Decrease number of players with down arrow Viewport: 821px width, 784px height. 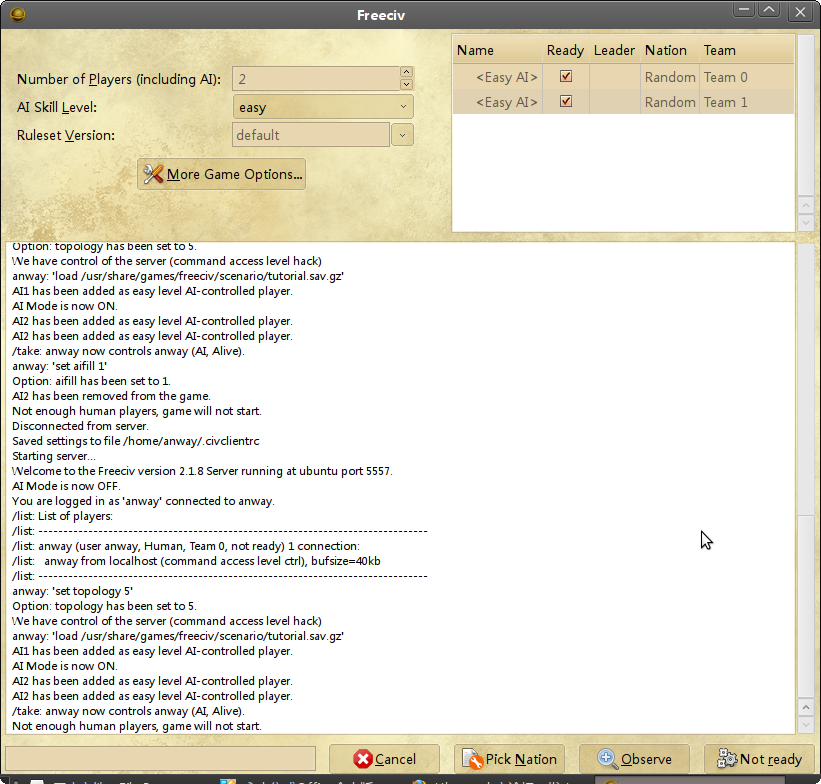point(406,84)
